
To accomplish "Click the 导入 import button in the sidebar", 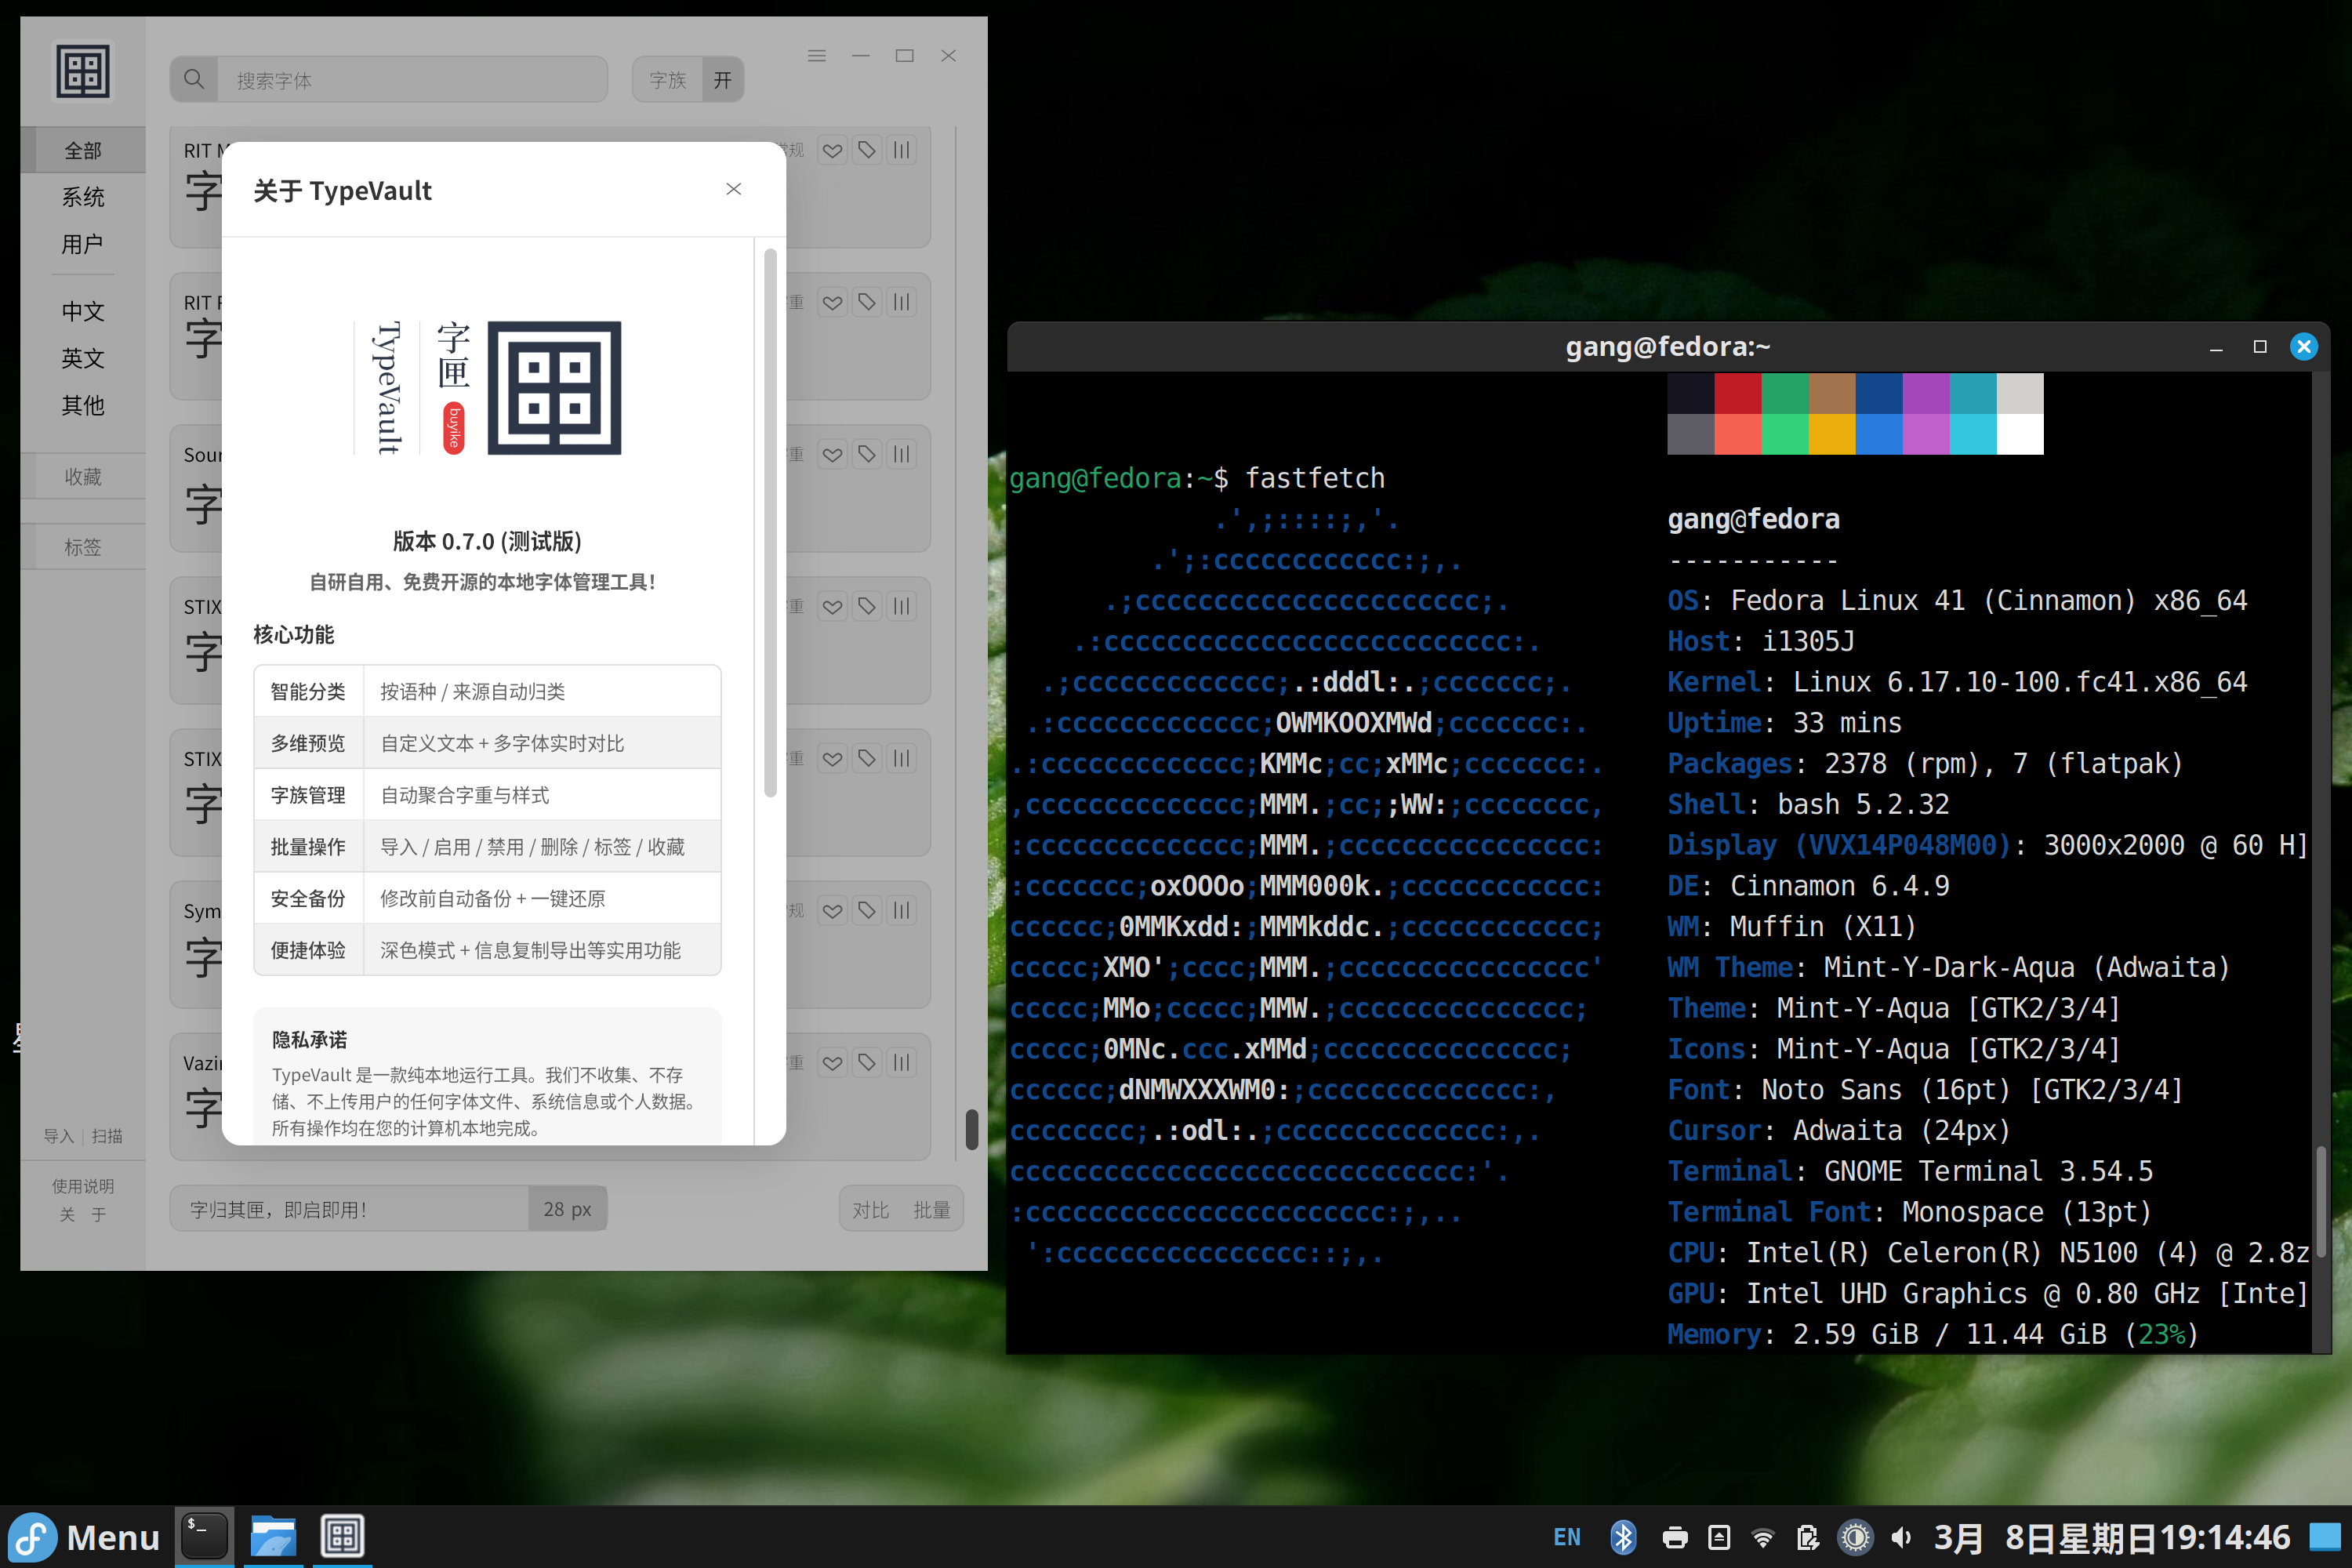I will coord(57,1135).
